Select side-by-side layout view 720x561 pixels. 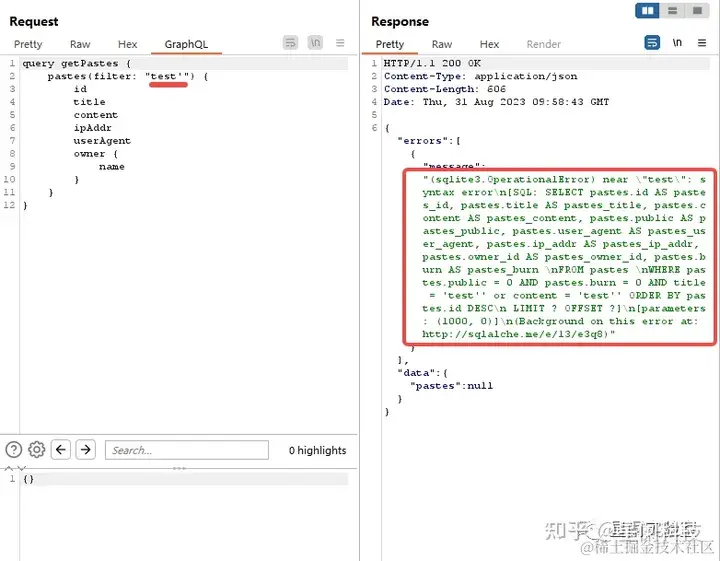(647, 10)
